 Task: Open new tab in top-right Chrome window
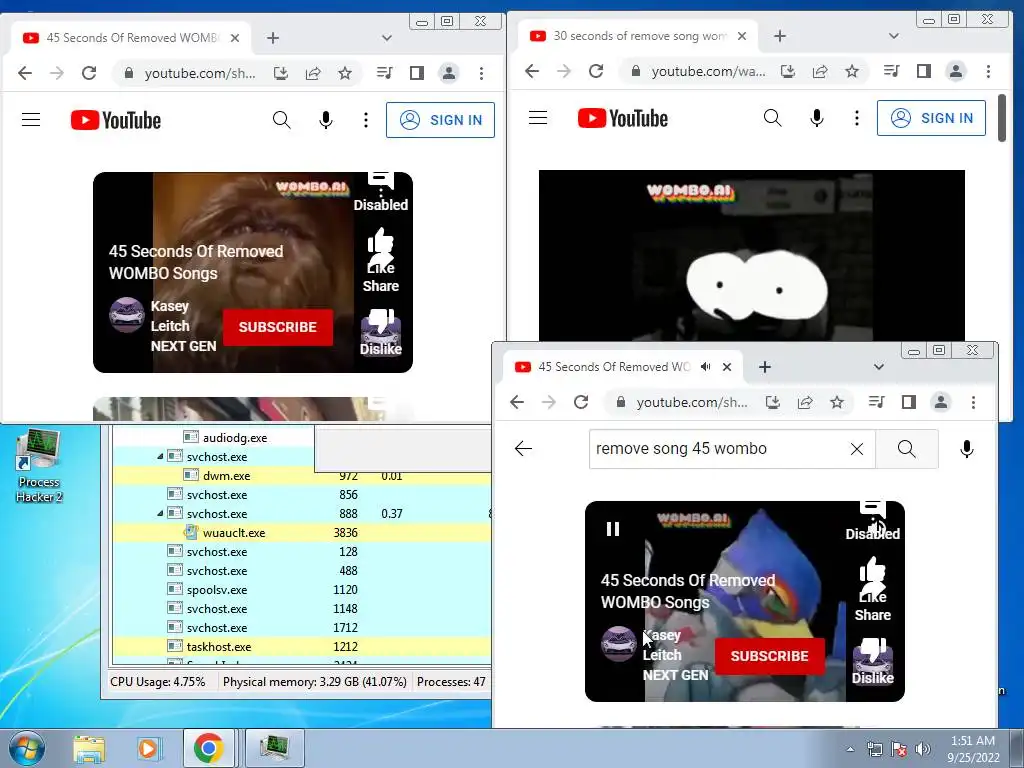click(x=780, y=36)
